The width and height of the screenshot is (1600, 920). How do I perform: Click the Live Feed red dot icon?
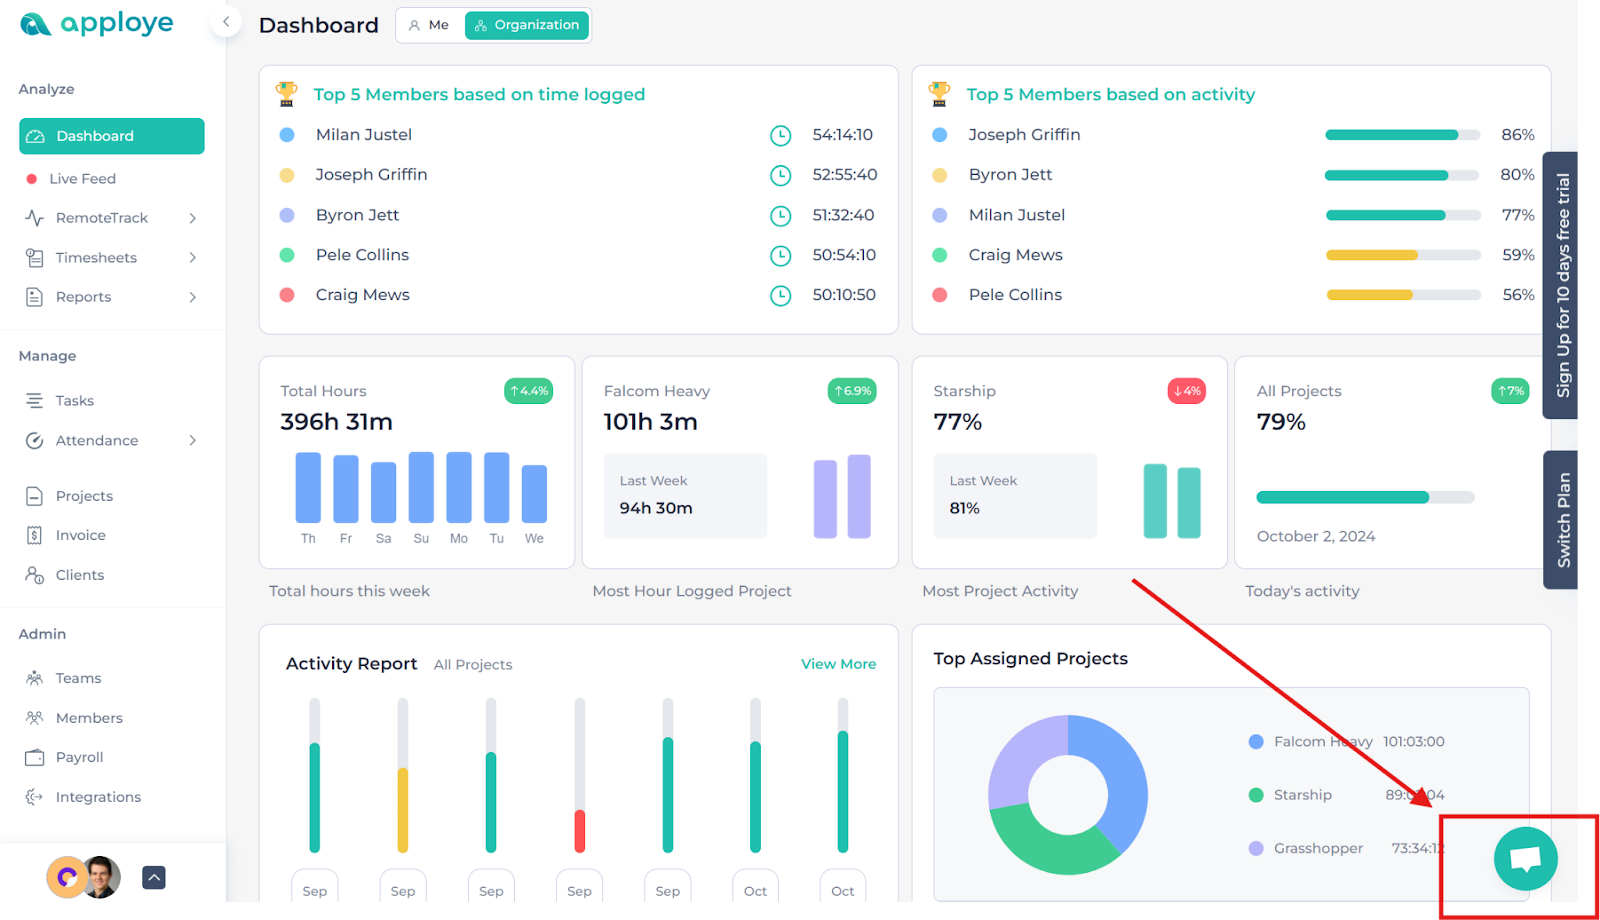31,179
